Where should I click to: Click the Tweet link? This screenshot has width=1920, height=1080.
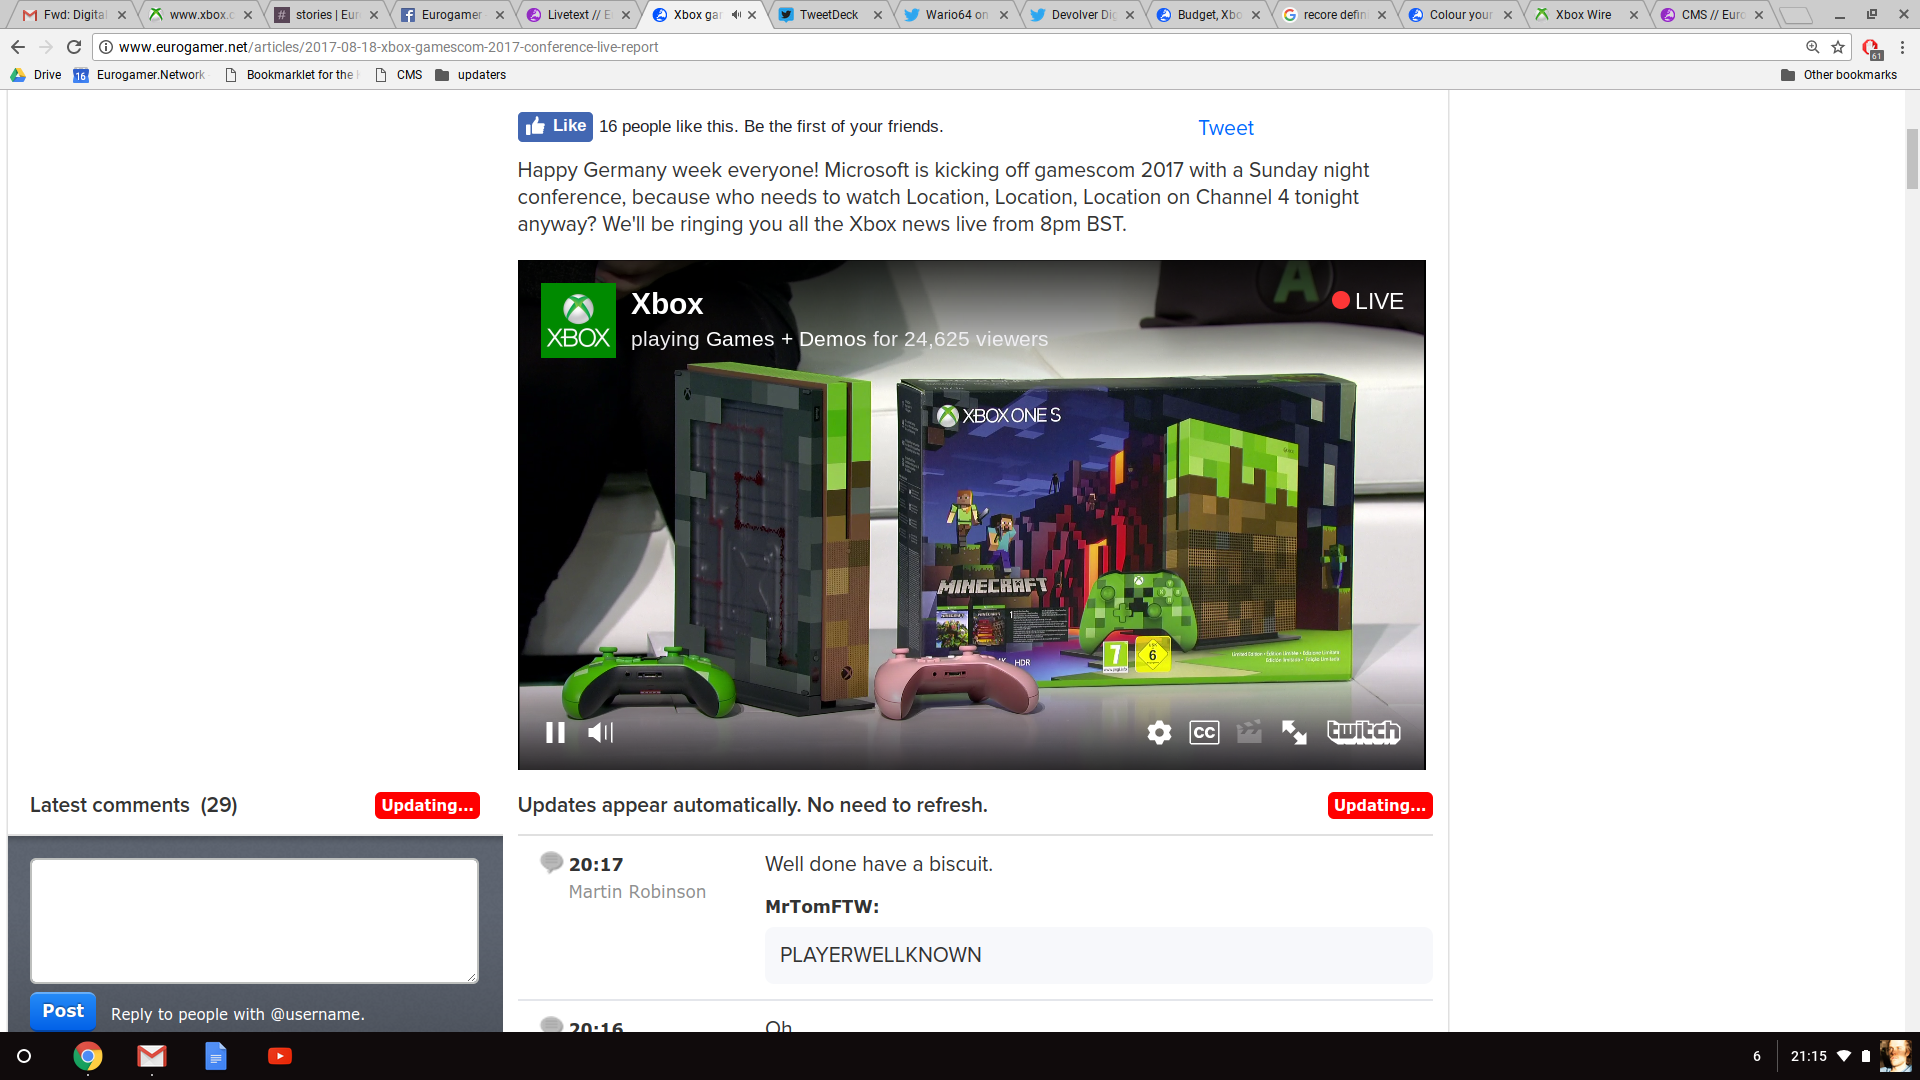[1226, 128]
